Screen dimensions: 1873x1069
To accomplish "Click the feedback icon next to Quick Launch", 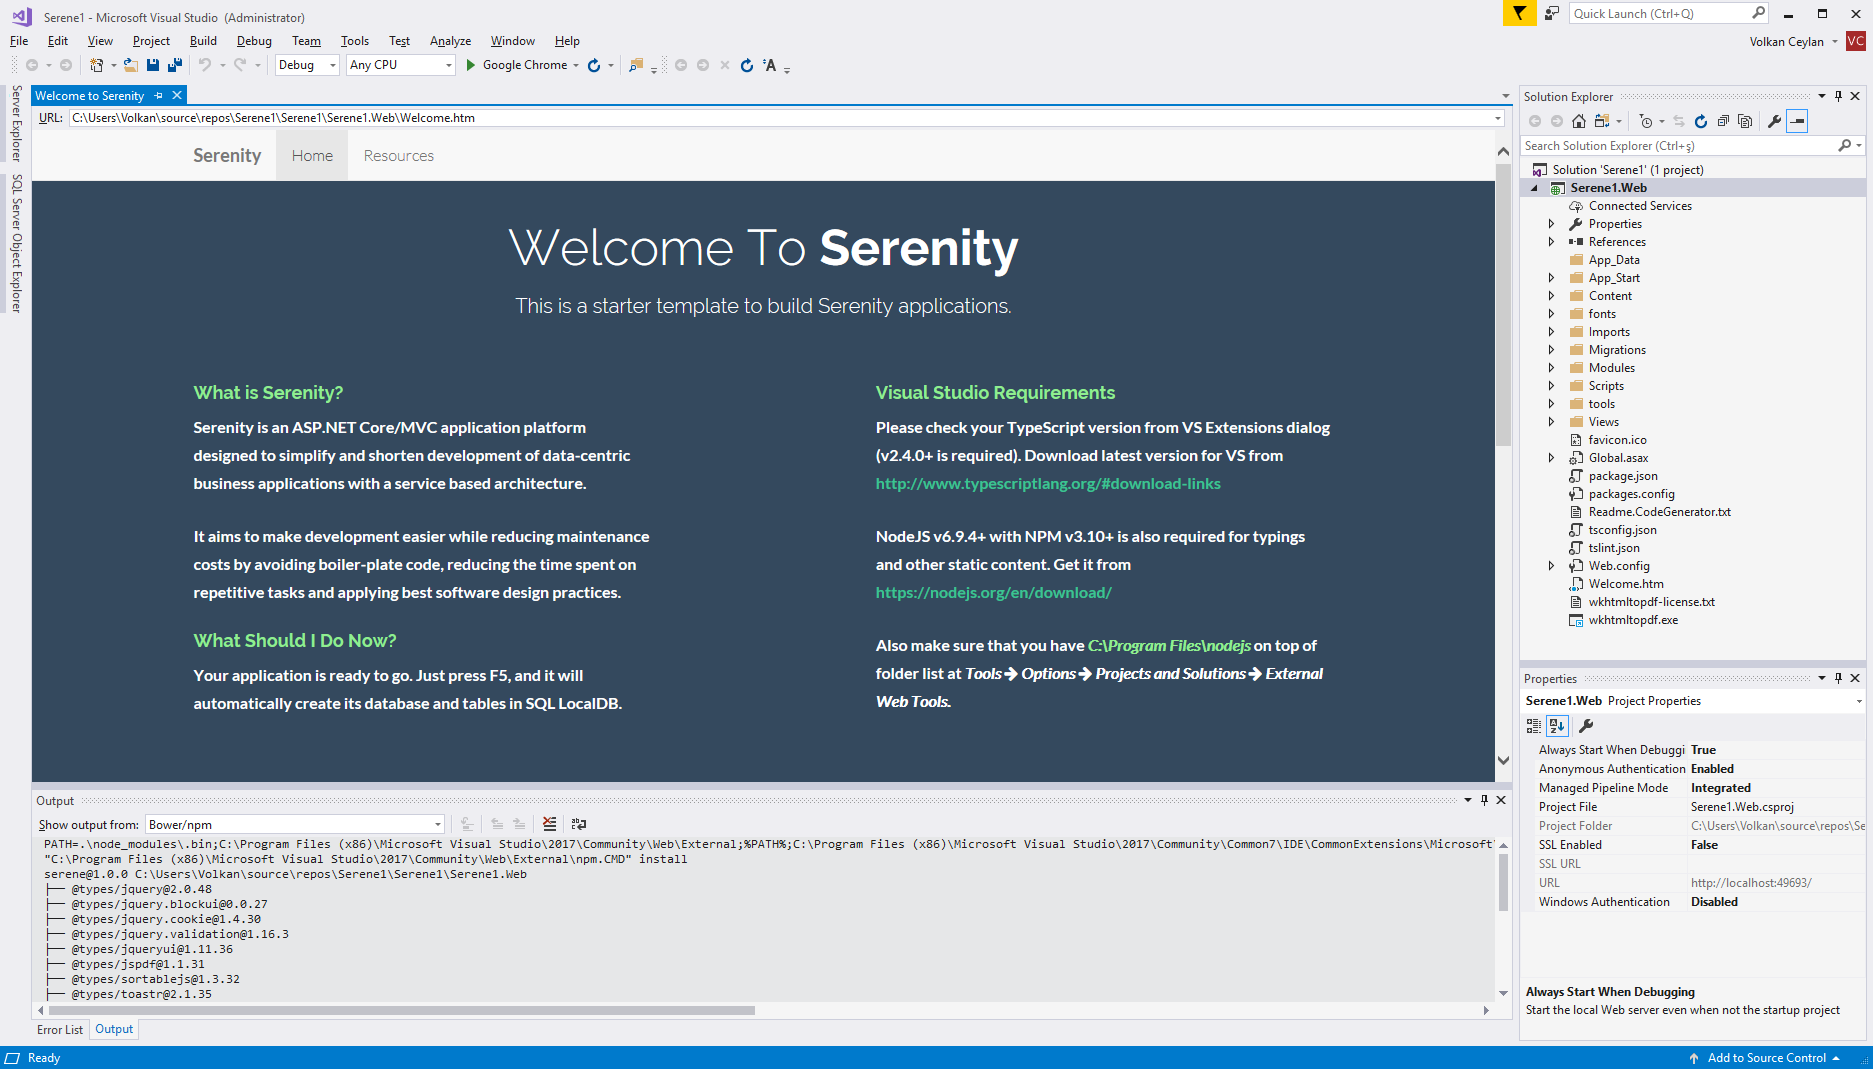I will [1552, 13].
